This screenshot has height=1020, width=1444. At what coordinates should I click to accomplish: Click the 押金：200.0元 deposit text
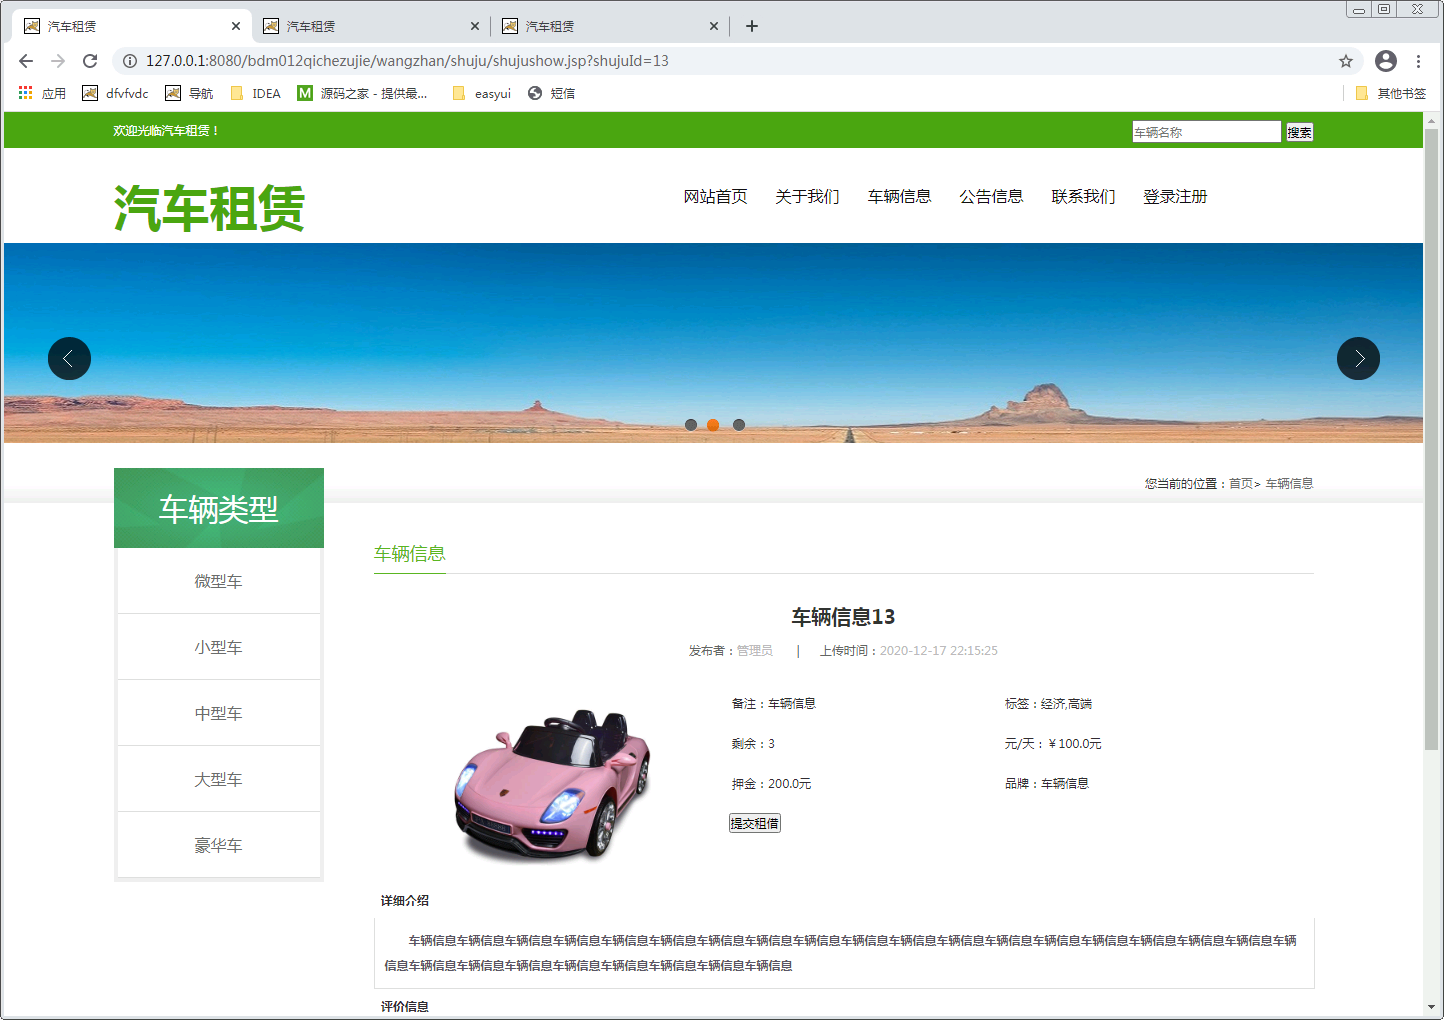[x=771, y=784]
